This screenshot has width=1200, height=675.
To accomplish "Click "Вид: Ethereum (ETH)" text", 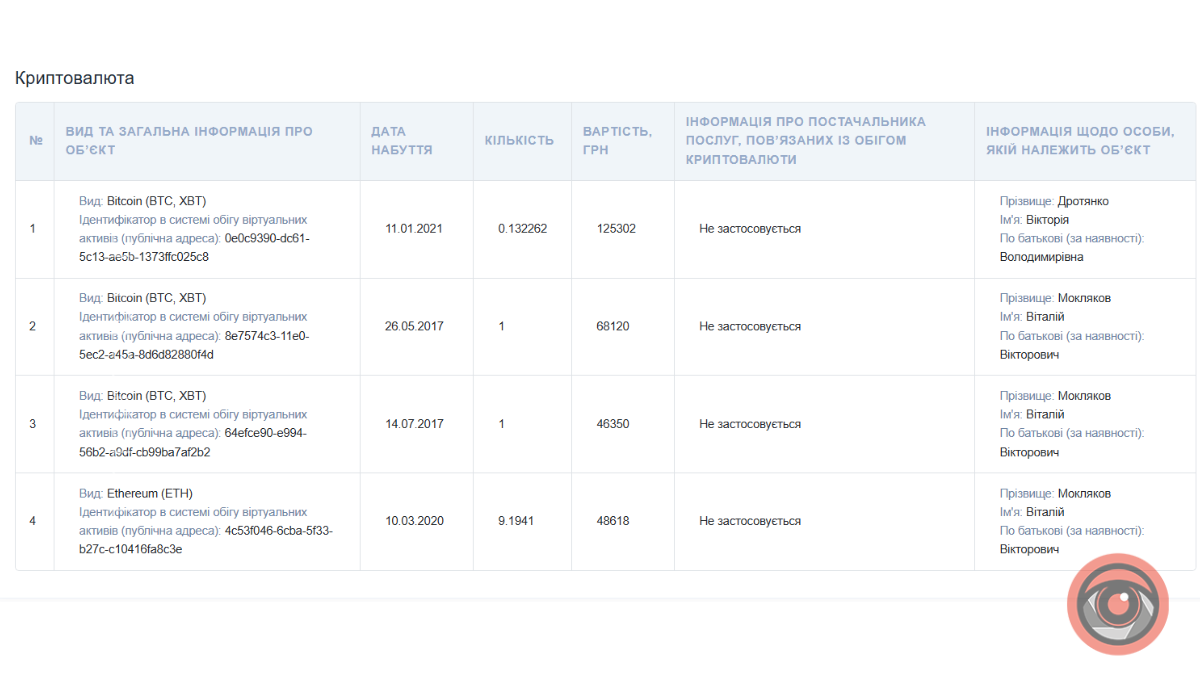I will 136,493.
